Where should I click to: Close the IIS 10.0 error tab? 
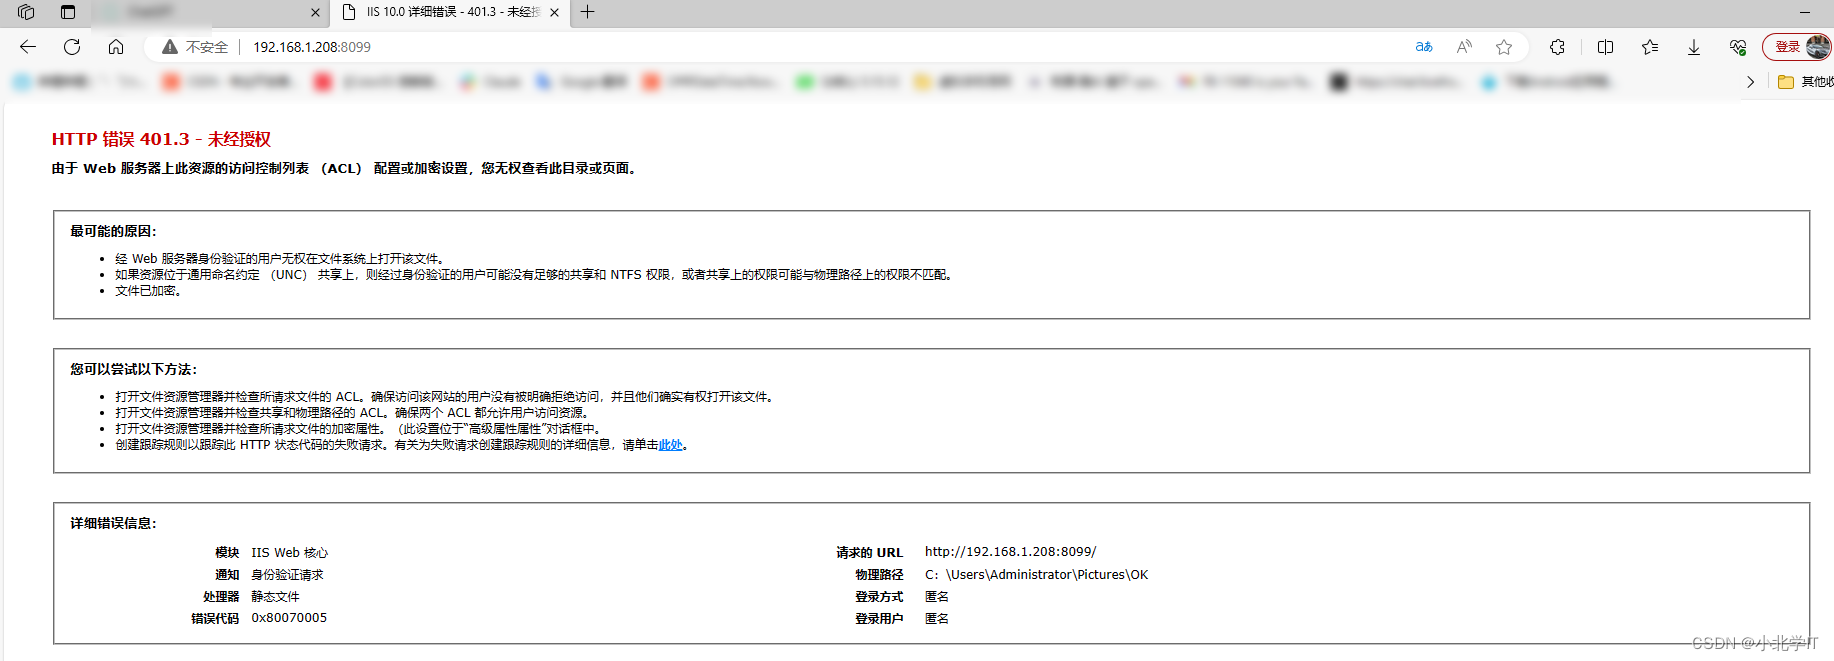[x=554, y=13]
